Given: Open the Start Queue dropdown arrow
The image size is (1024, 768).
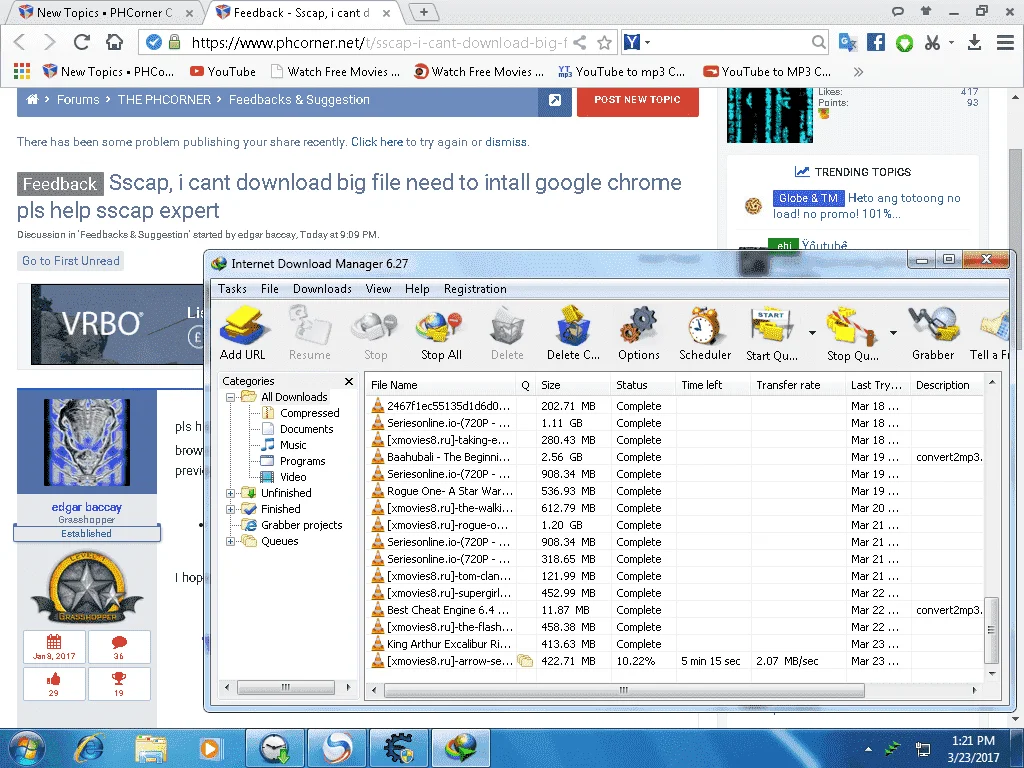Looking at the screenshot, I should tap(812, 333).
